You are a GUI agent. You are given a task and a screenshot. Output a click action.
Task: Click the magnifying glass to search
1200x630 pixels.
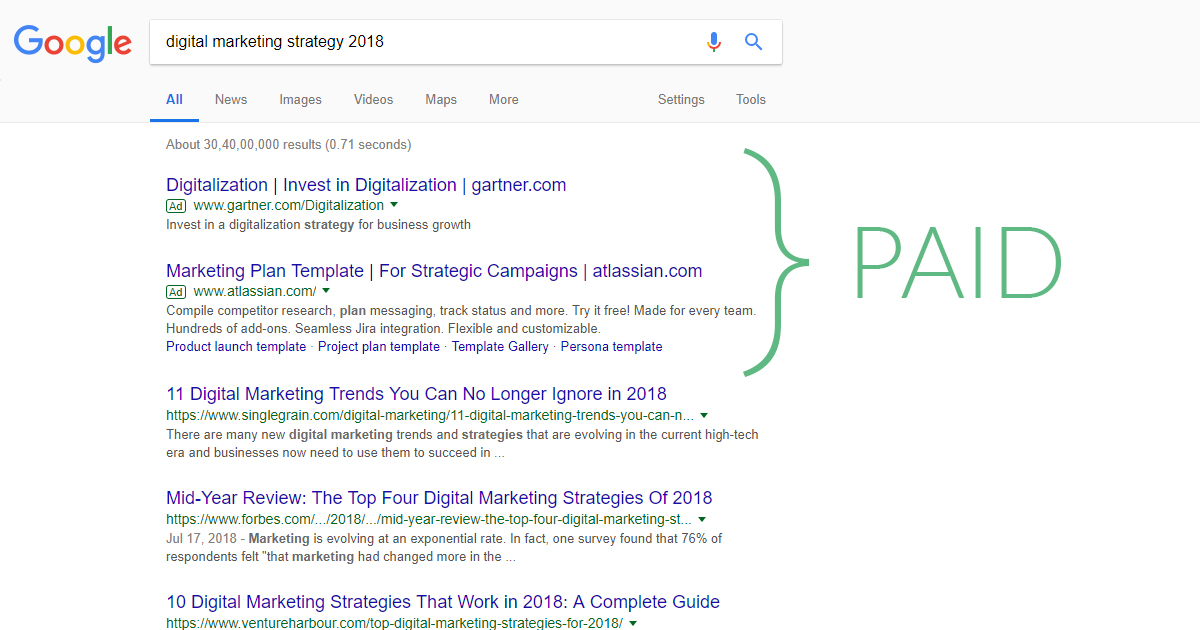[x=753, y=42]
